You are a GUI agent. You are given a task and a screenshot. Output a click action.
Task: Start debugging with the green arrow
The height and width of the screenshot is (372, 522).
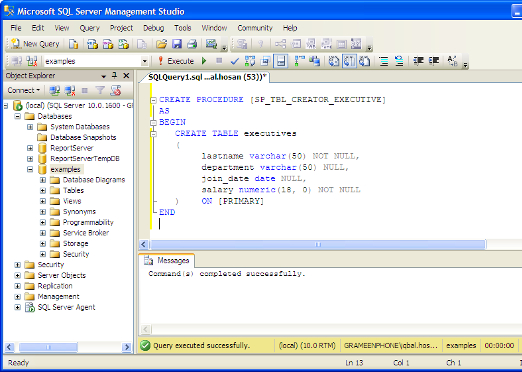click(x=204, y=61)
